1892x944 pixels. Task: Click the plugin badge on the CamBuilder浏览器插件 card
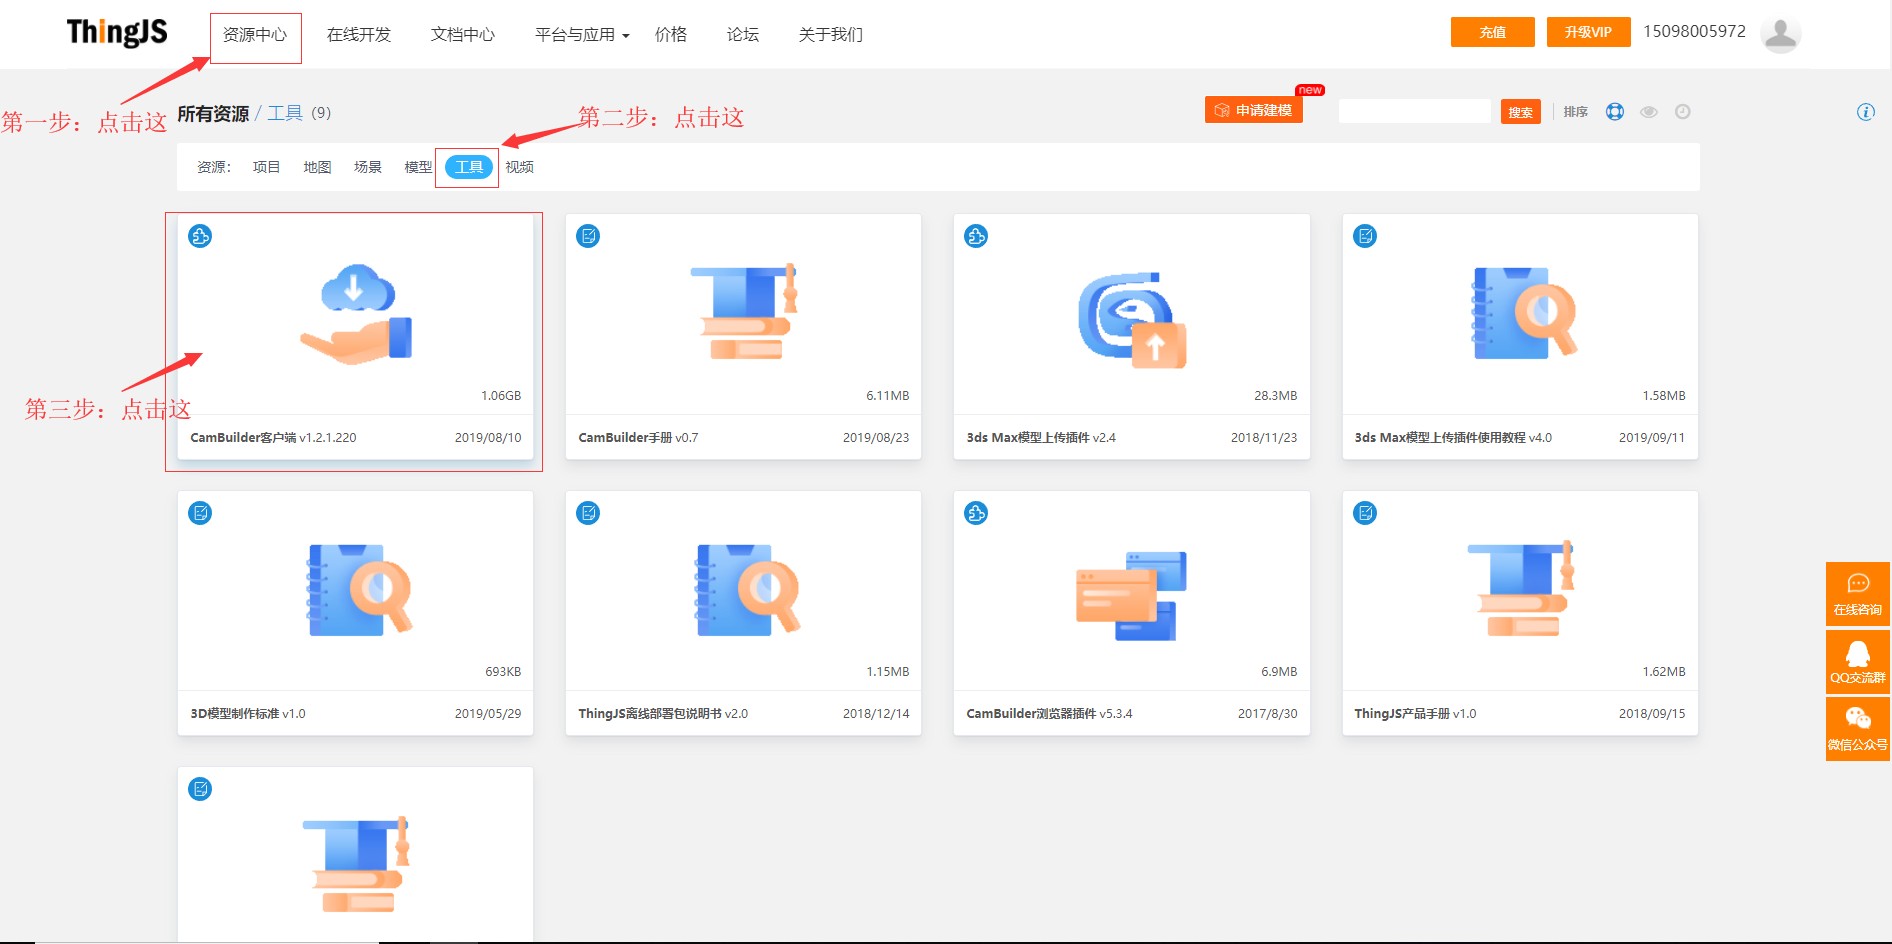click(x=976, y=513)
